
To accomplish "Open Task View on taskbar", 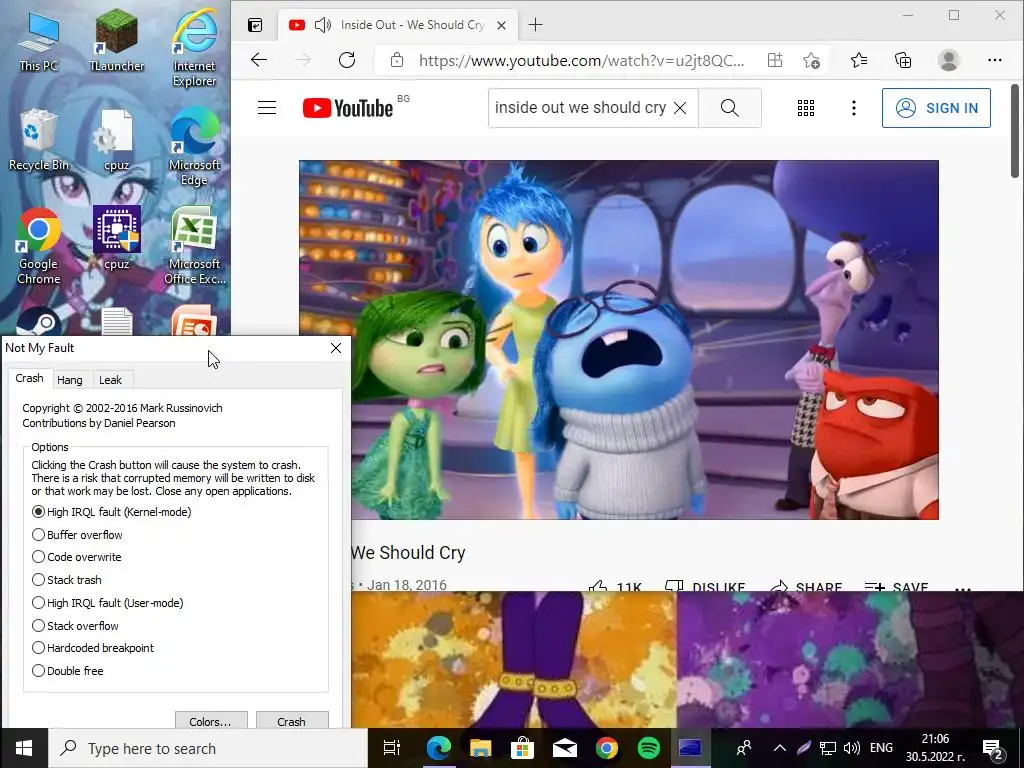I will point(392,748).
